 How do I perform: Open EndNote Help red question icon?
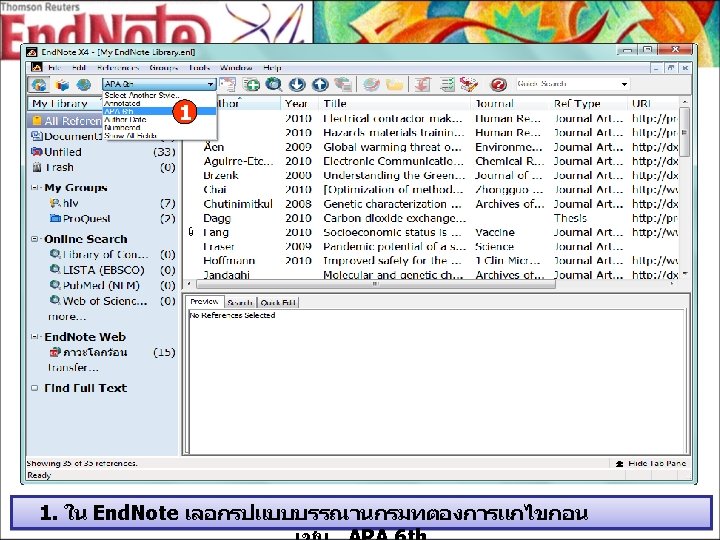(498, 84)
